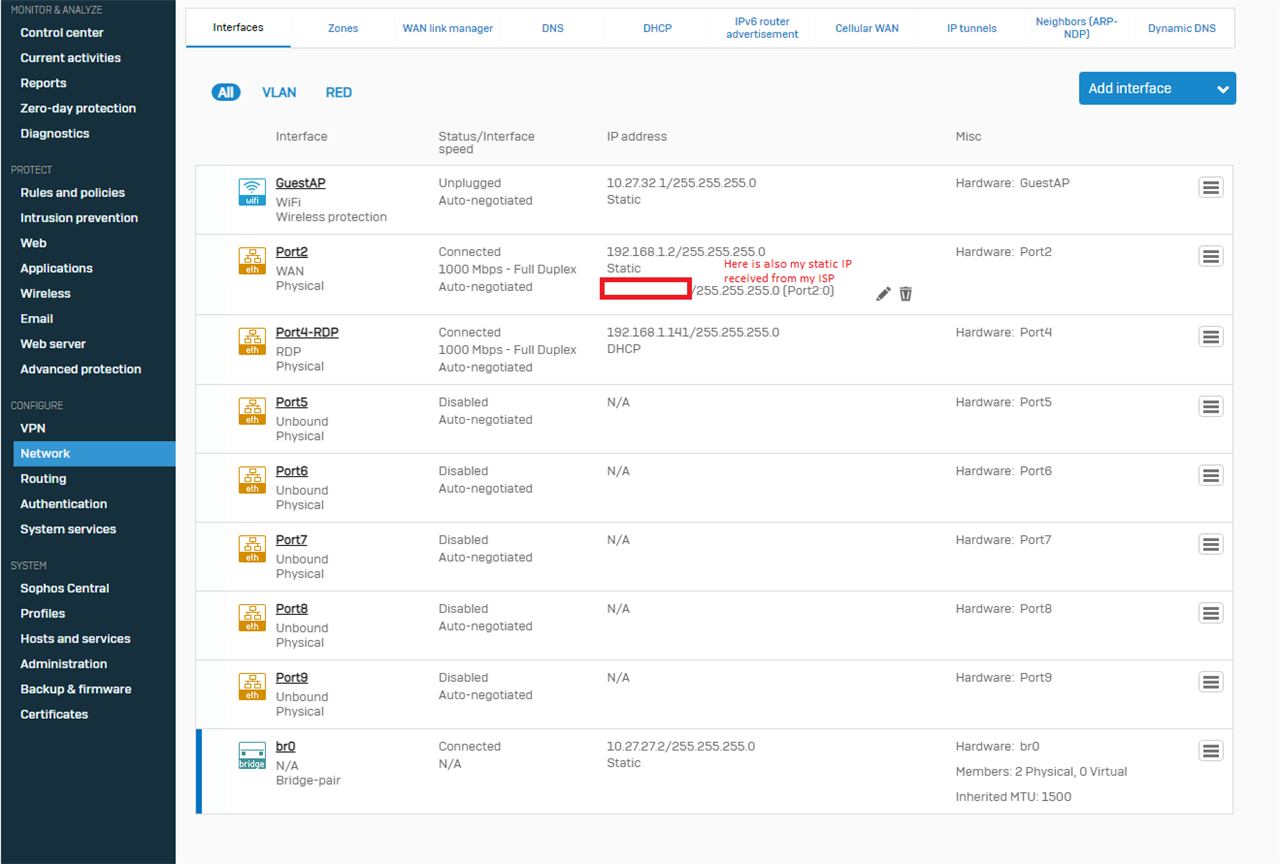The height and width of the screenshot is (864, 1280).
Task: Filter interfaces by RED
Action: pos(339,92)
